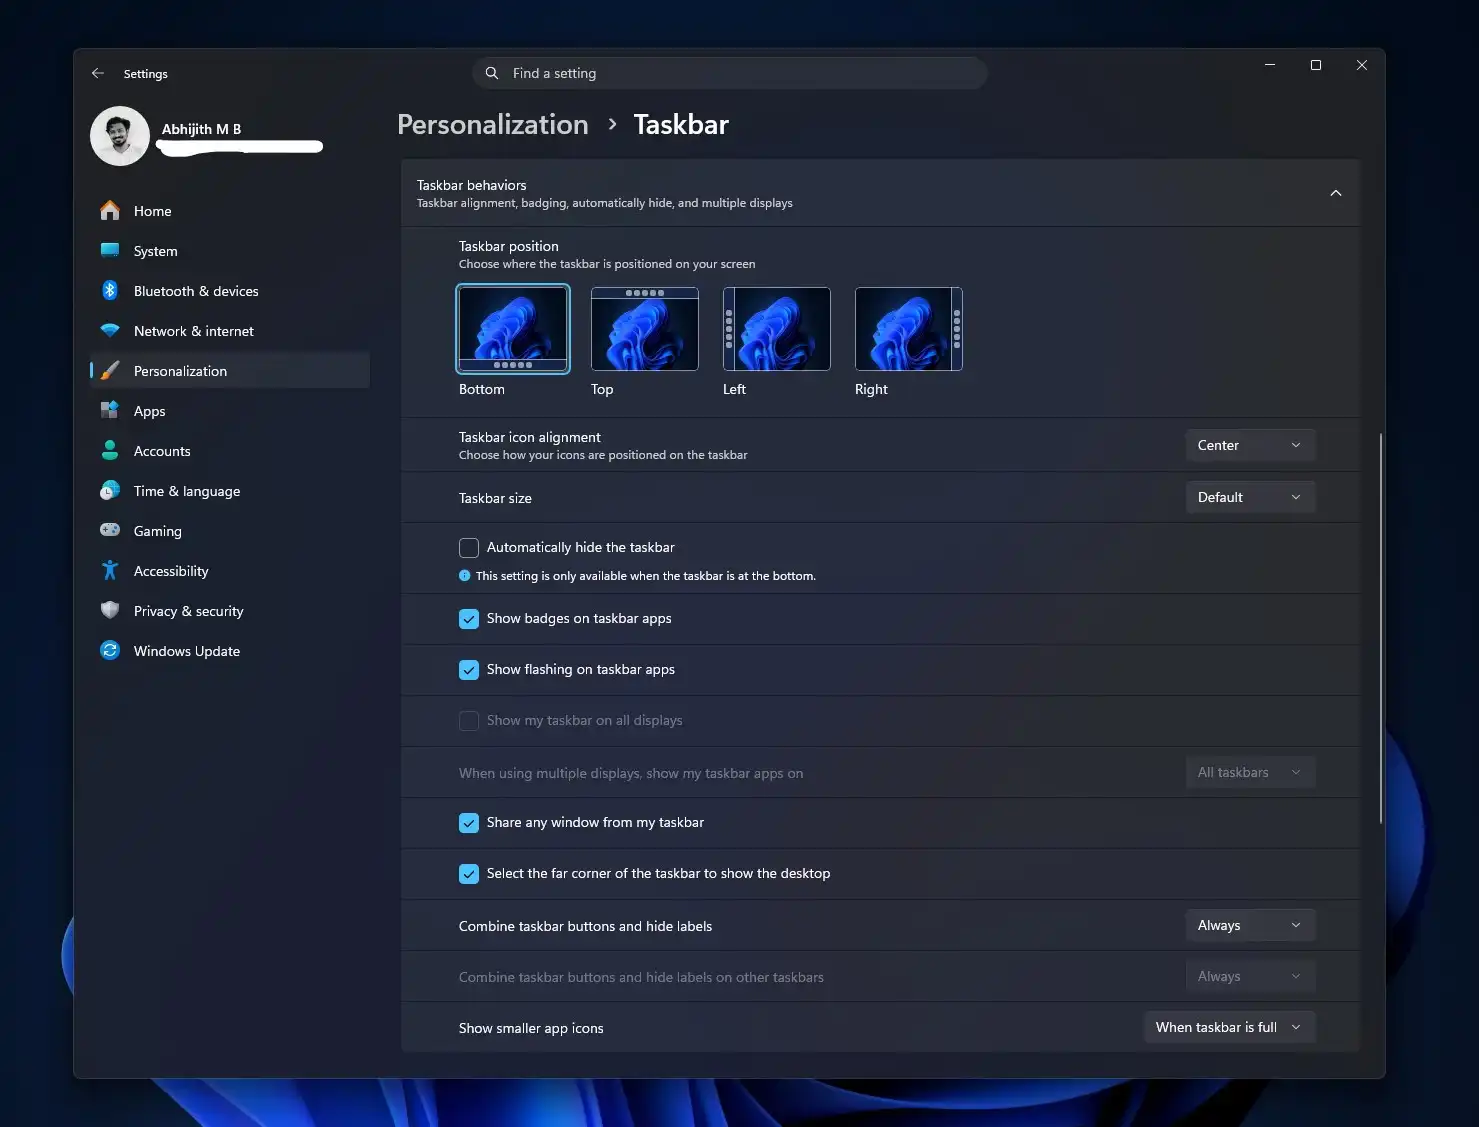Select Left taskbar position thumbnail

[777, 329]
